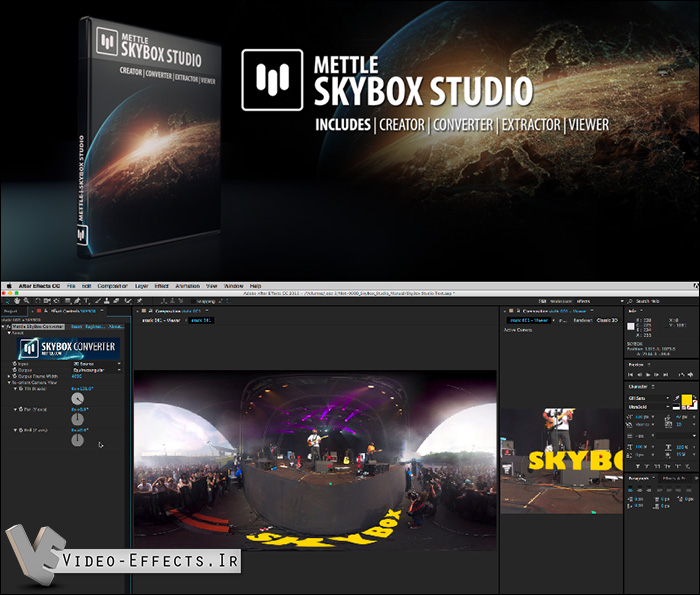Toggle stopwatch for Tilt (X axis)
This screenshot has width=700, height=595.
click(x=21, y=389)
